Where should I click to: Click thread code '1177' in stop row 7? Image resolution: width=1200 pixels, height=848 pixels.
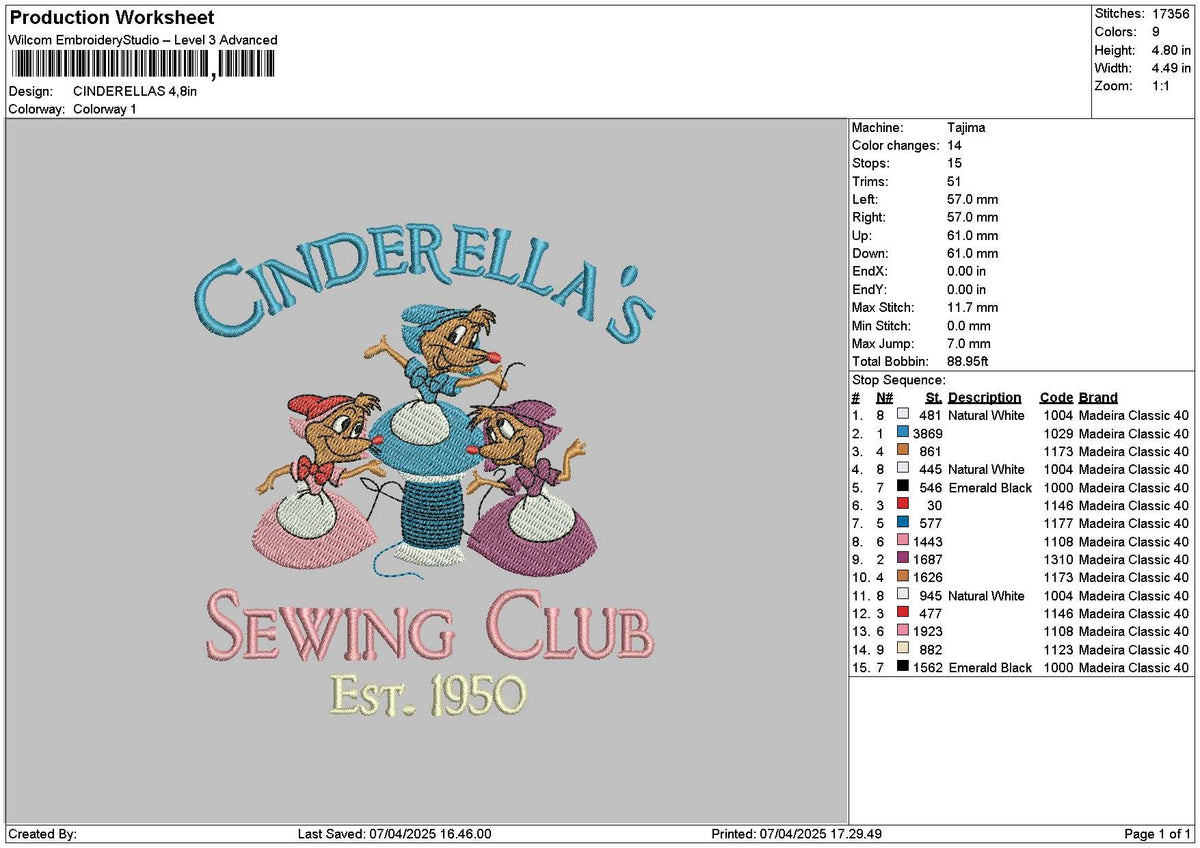pyautogui.click(x=1058, y=524)
